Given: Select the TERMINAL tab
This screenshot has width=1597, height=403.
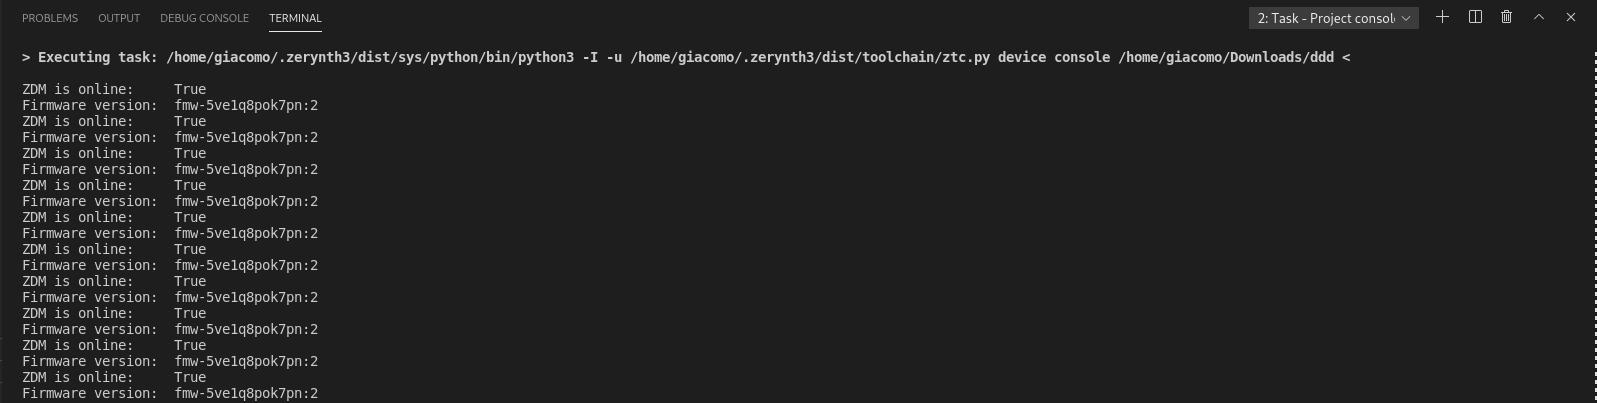Looking at the screenshot, I should pos(295,18).
